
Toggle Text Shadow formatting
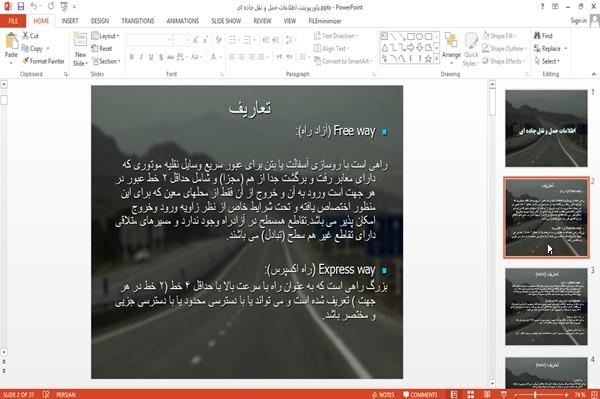pyautogui.click(x=161, y=57)
